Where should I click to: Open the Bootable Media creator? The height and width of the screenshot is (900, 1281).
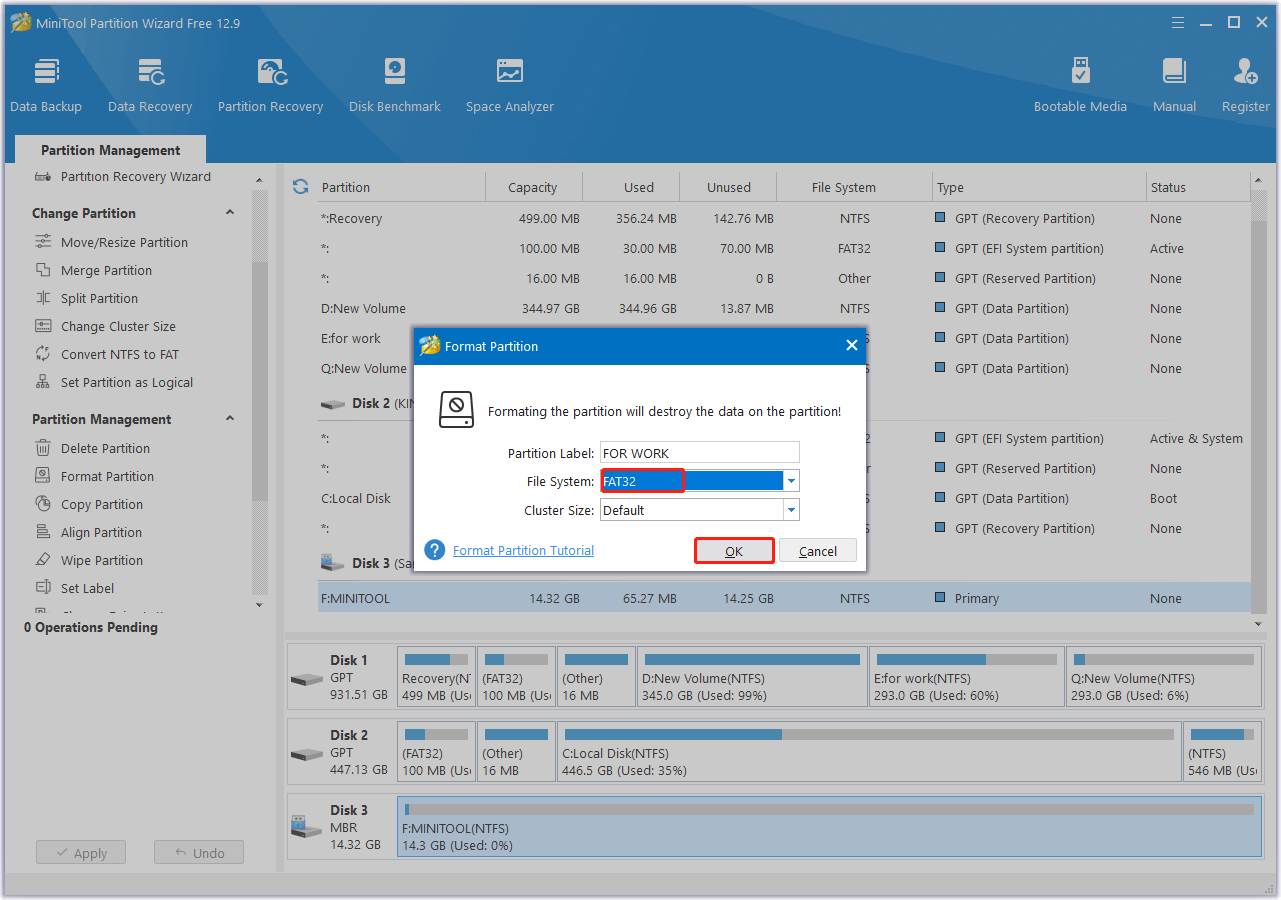coord(1080,83)
